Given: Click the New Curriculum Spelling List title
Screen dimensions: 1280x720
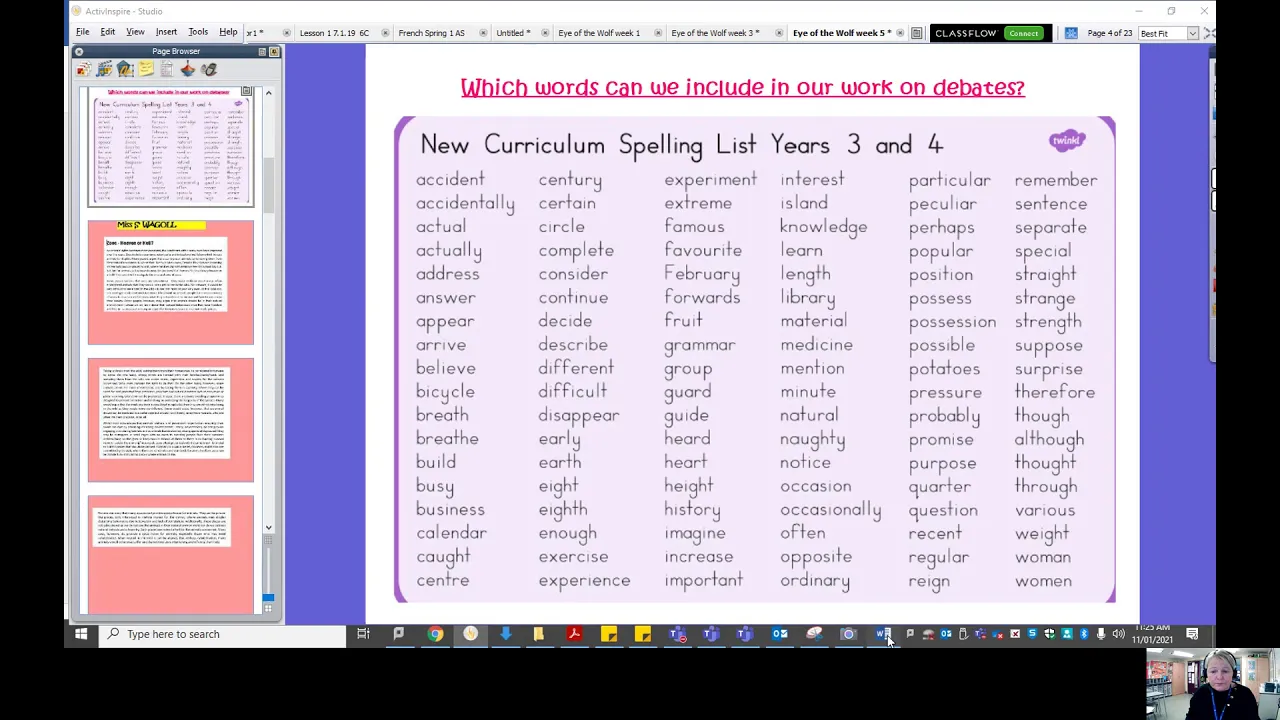Looking at the screenshot, I should click(681, 145).
